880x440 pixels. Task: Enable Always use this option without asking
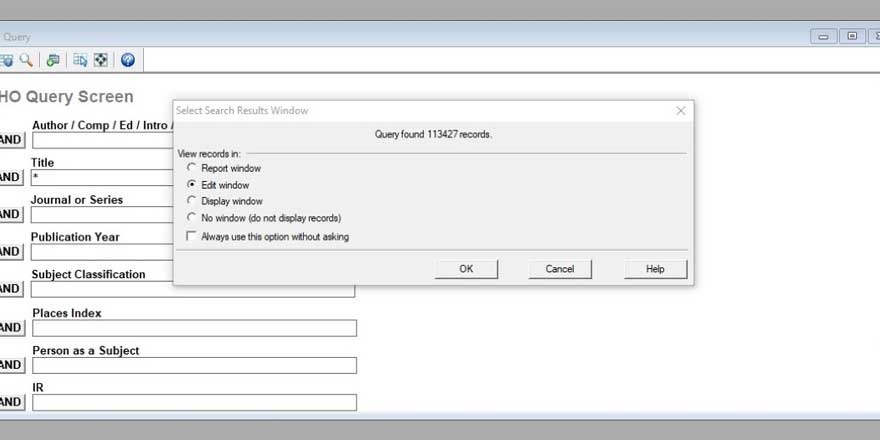coord(192,237)
